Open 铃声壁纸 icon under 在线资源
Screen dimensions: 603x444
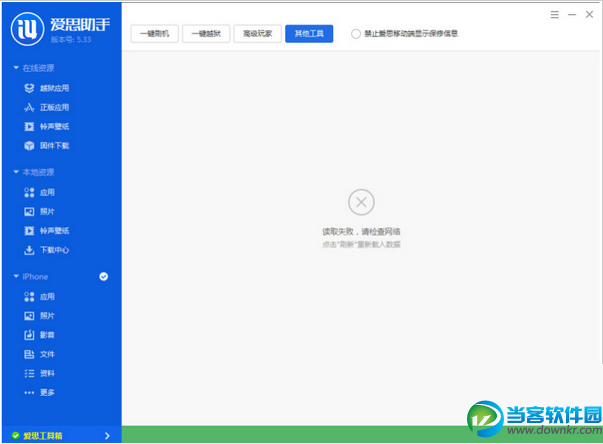[29, 126]
